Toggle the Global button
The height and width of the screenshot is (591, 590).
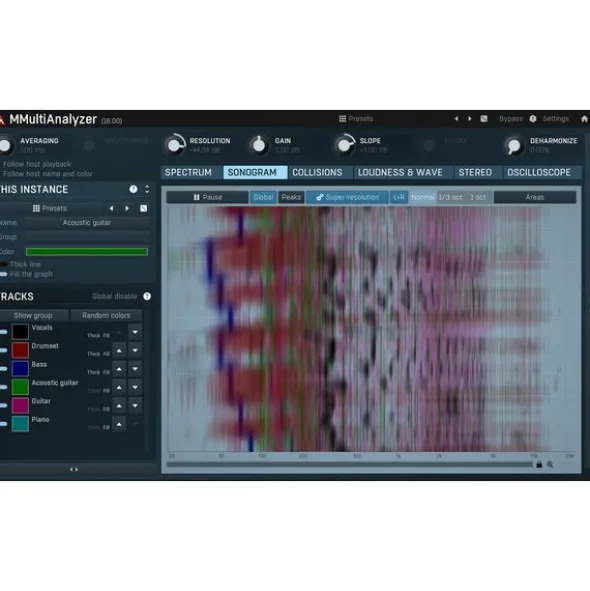coord(263,197)
